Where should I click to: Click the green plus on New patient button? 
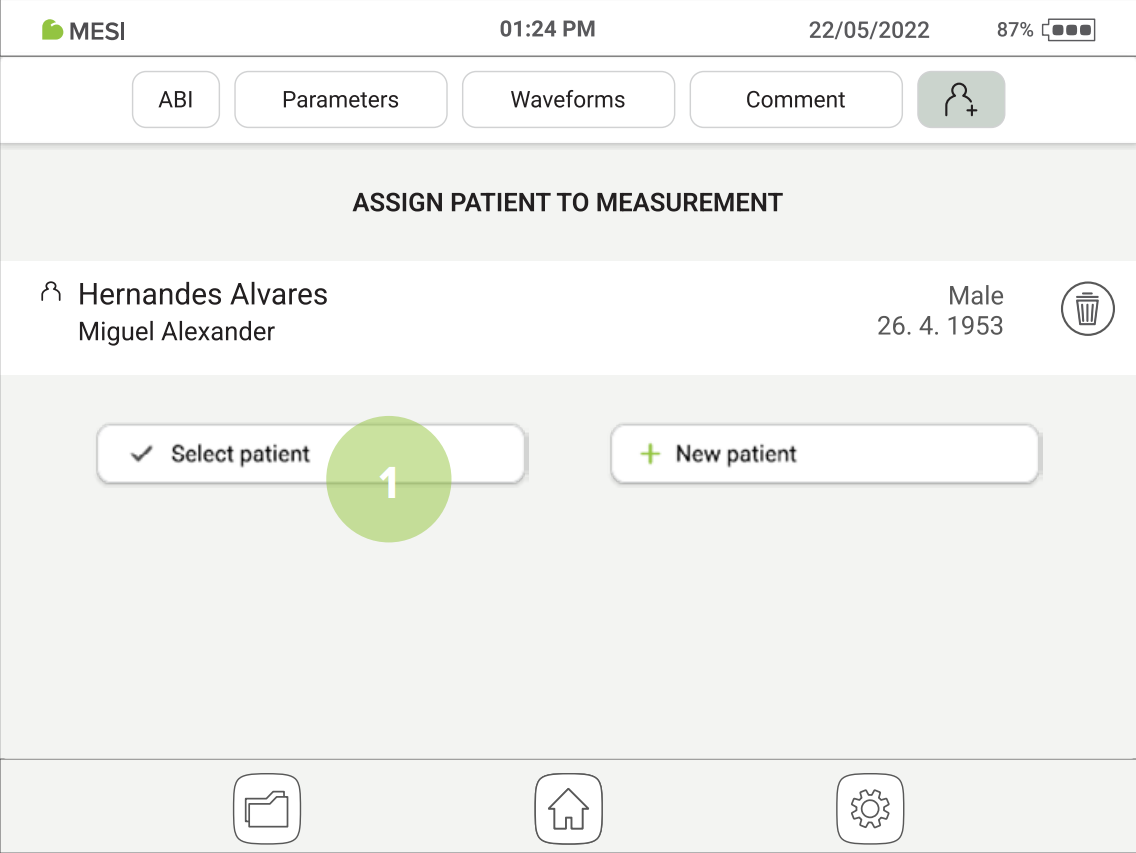pos(650,453)
